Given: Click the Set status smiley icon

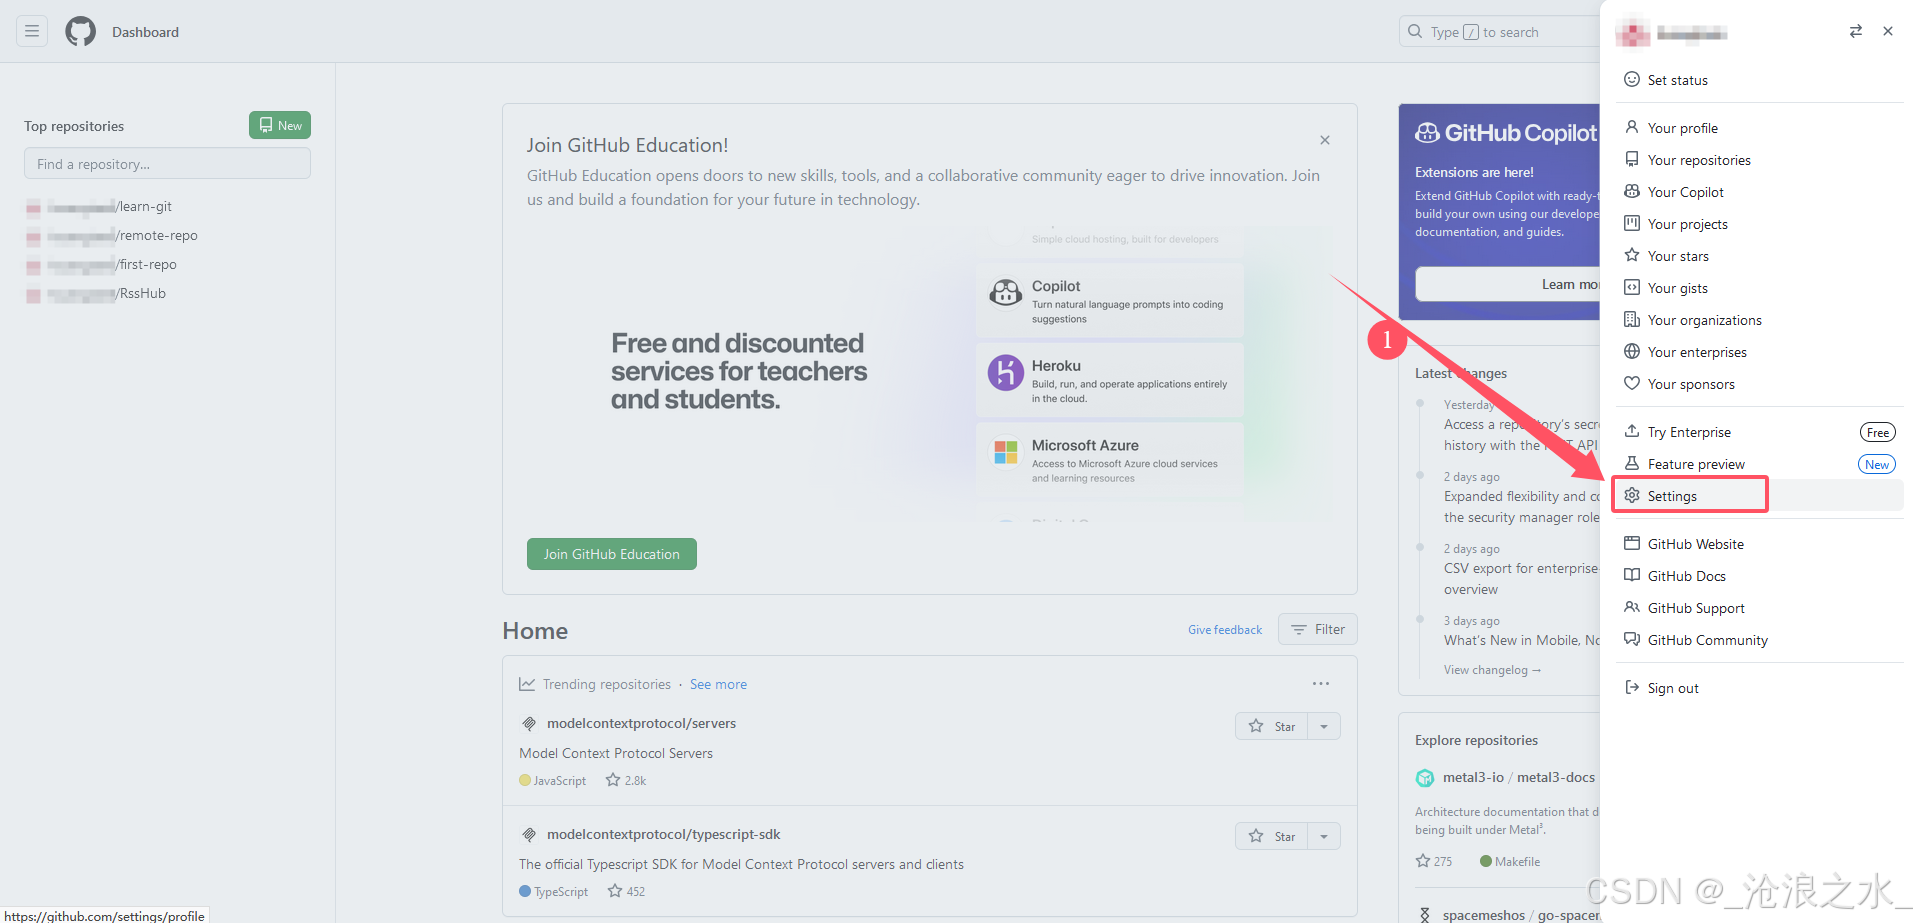Looking at the screenshot, I should pos(1632,79).
